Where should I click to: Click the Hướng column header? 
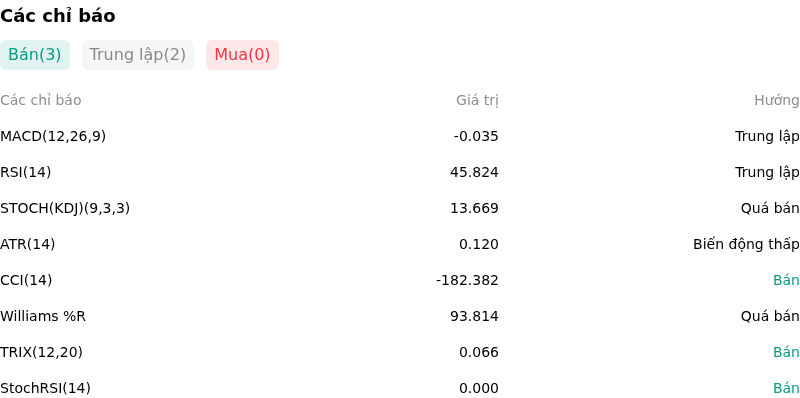pyautogui.click(x=777, y=101)
